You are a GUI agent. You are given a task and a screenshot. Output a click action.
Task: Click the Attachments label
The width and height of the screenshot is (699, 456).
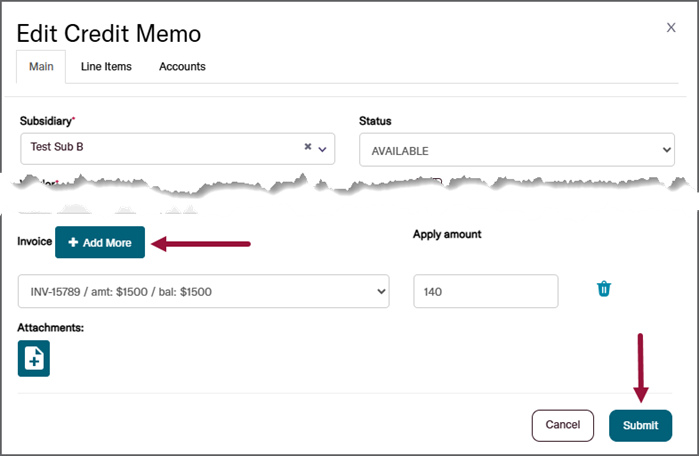50,327
